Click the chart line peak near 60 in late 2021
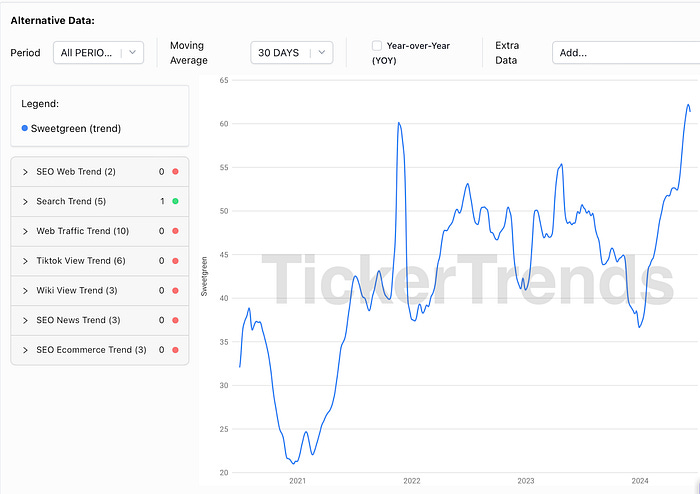The width and height of the screenshot is (700, 494). coord(399,123)
